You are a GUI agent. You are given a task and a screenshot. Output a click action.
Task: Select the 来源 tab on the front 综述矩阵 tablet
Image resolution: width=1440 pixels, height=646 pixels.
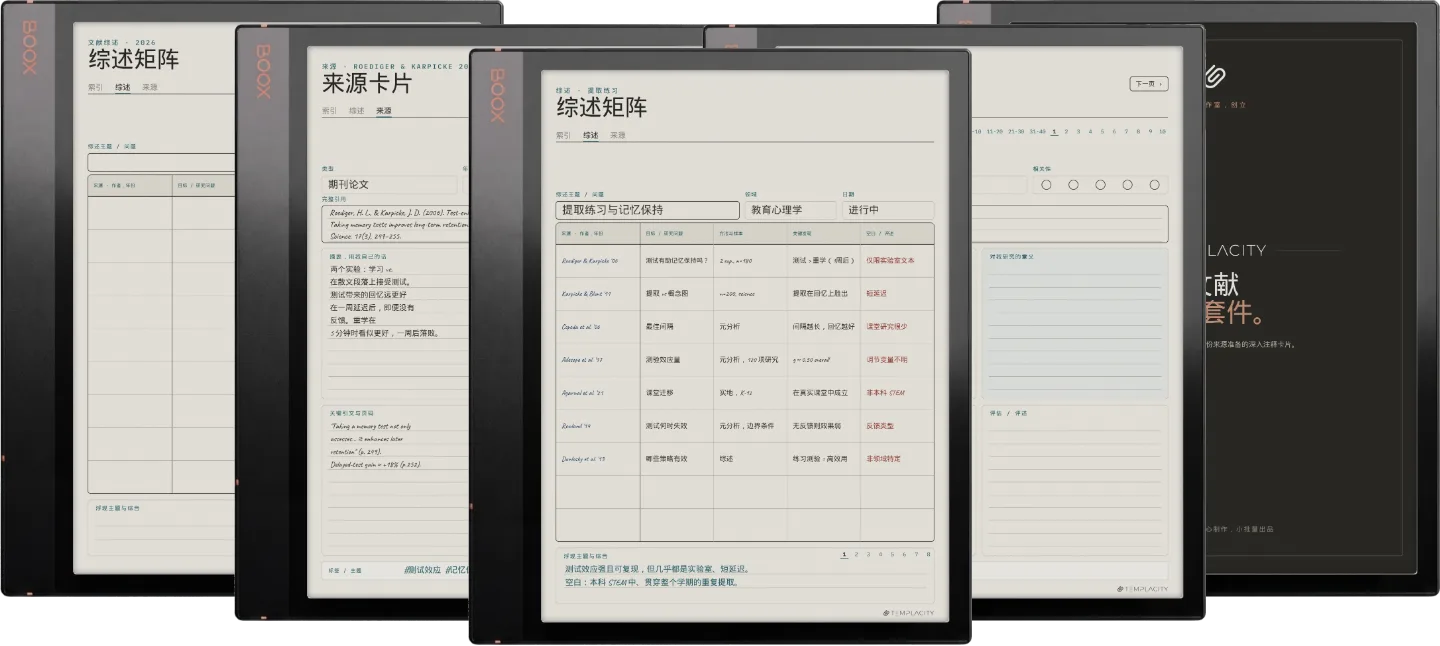[617, 135]
